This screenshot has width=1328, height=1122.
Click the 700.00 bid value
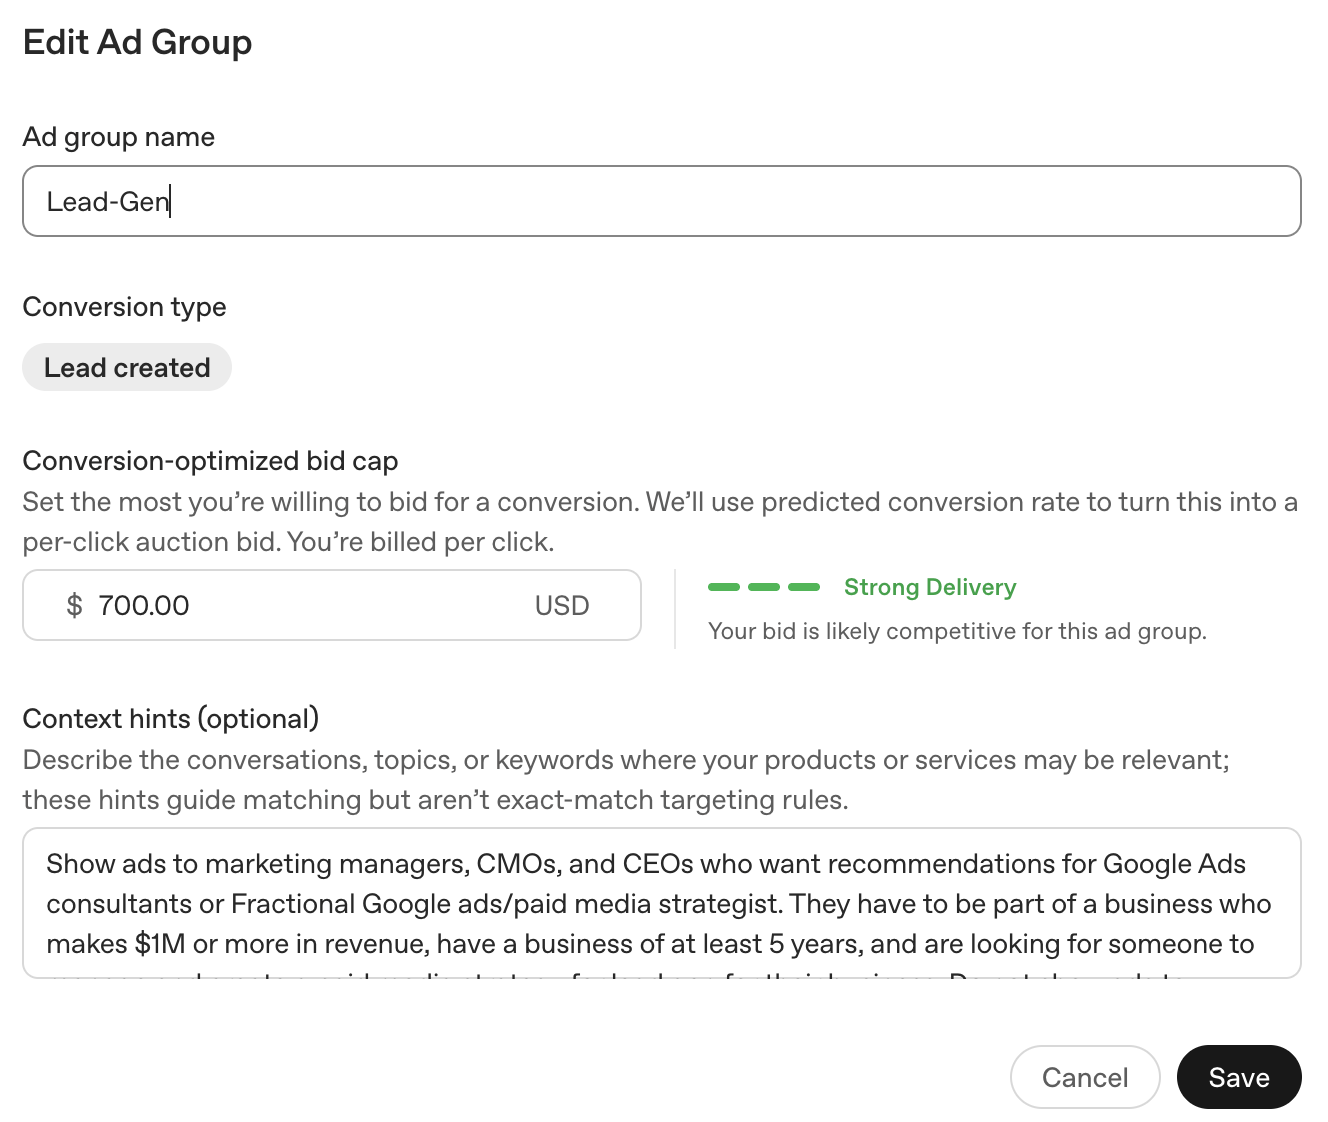click(144, 605)
